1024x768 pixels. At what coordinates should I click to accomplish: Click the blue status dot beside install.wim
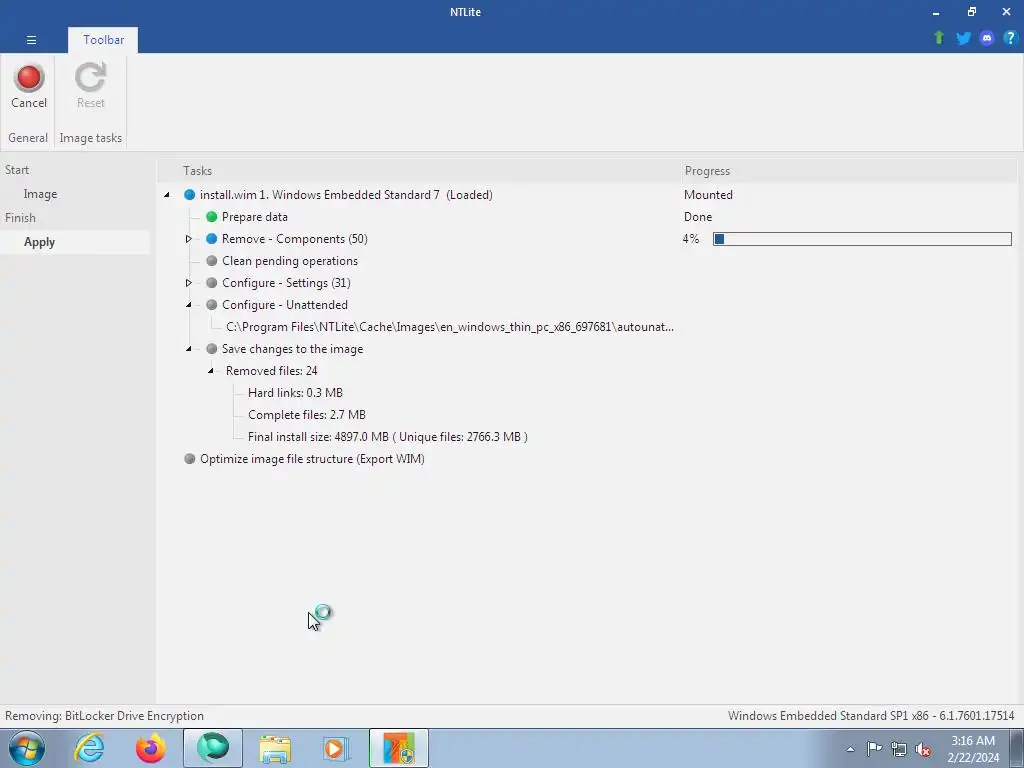[x=189, y=195]
